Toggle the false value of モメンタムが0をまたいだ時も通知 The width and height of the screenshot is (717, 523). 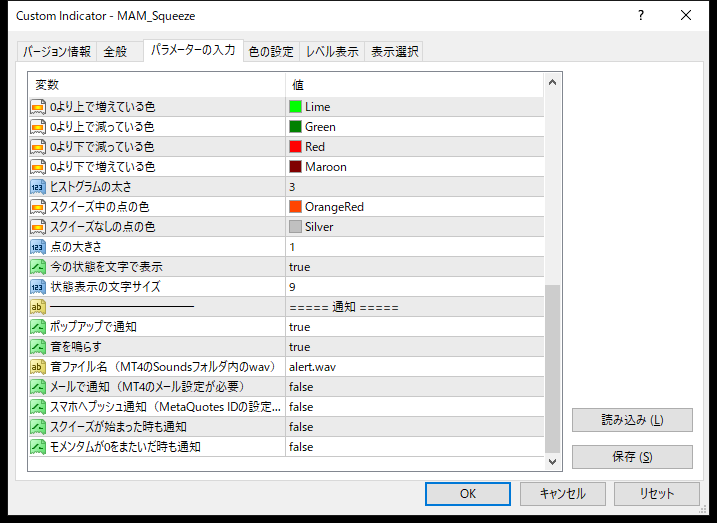pos(415,447)
